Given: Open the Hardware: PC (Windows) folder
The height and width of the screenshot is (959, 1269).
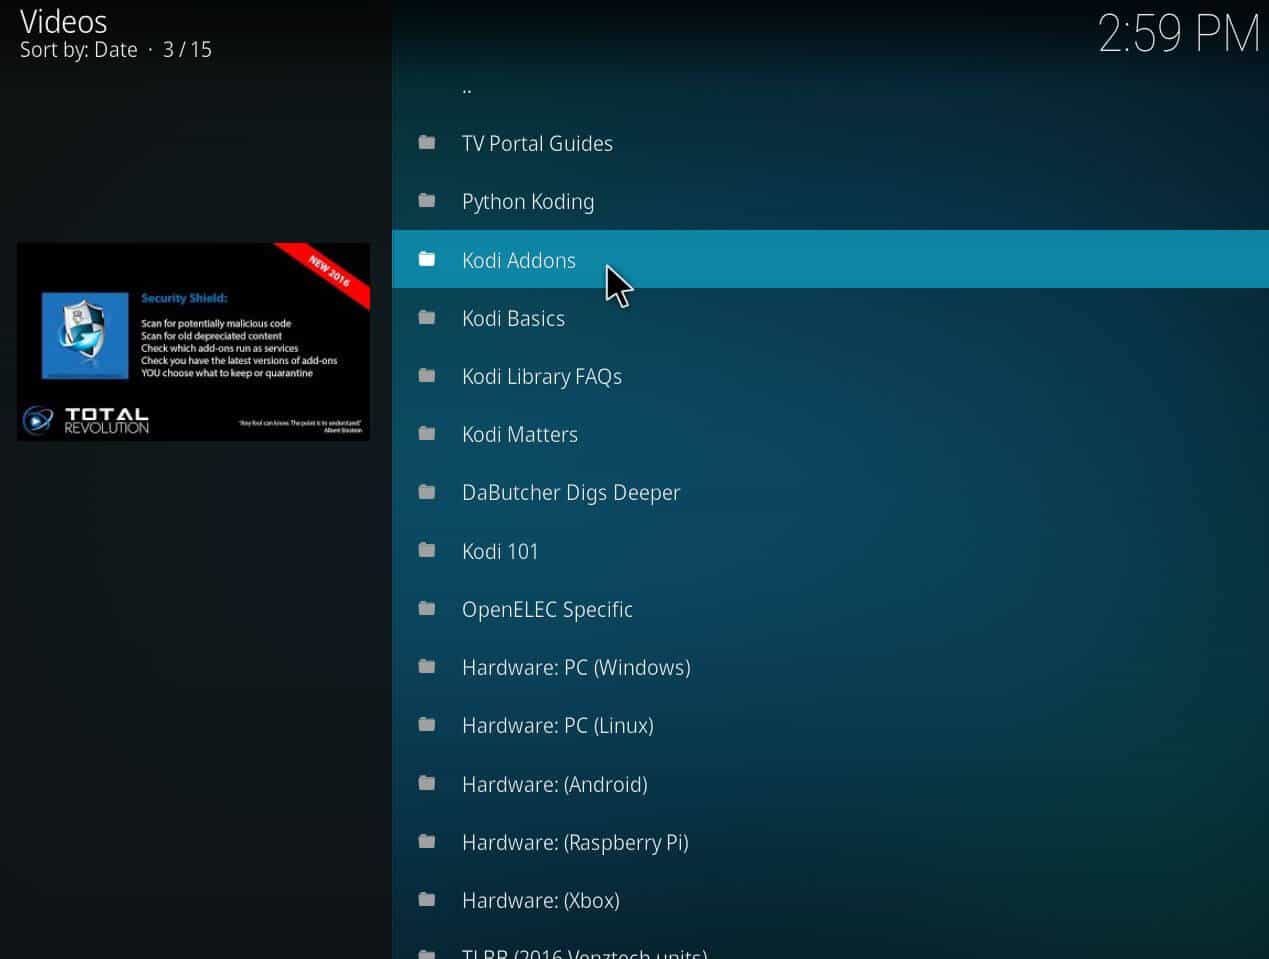Looking at the screenshot, I should click(x=830, y=667).
